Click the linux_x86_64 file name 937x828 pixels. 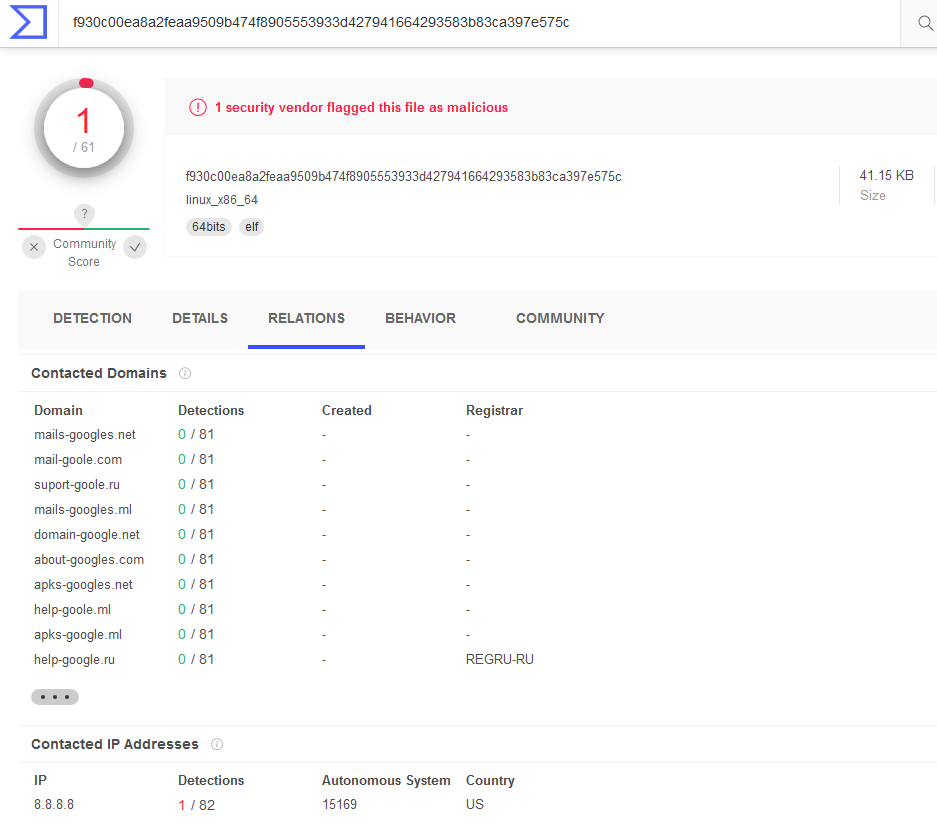(x=222, y=200)
